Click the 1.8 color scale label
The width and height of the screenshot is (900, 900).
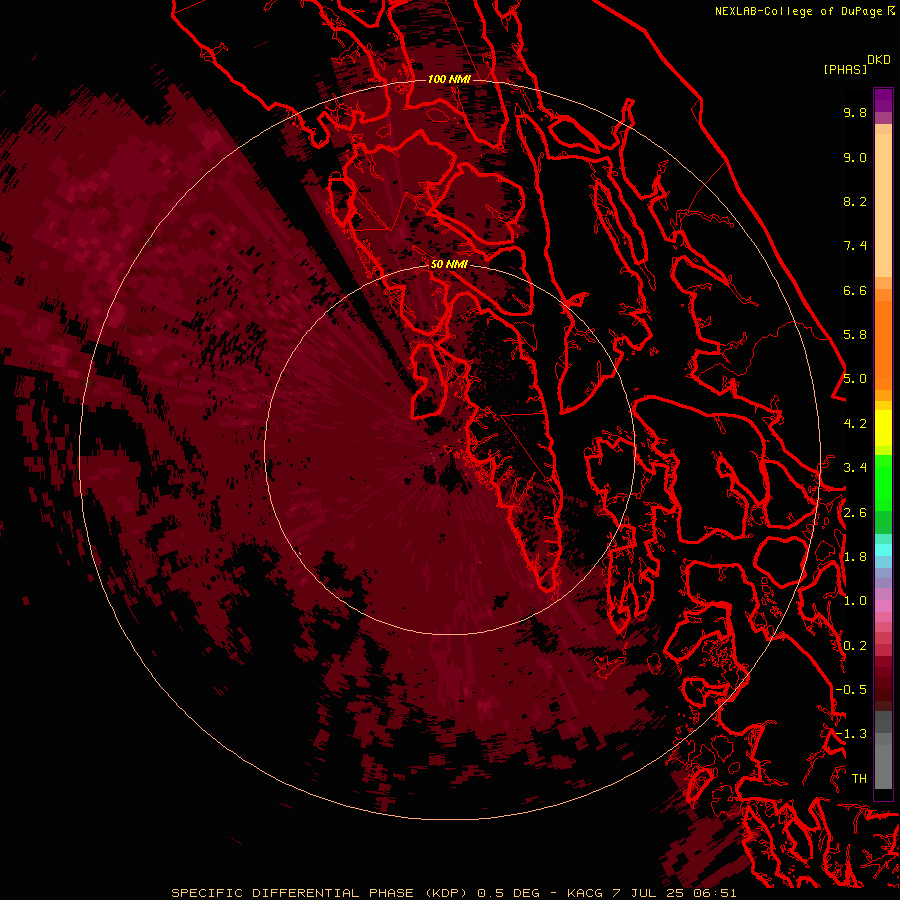855,557
